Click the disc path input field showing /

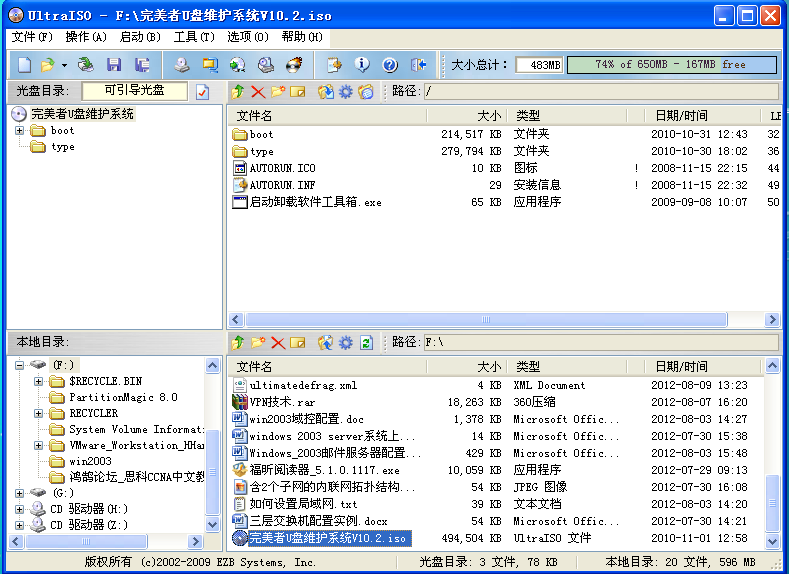coord(601,92)
